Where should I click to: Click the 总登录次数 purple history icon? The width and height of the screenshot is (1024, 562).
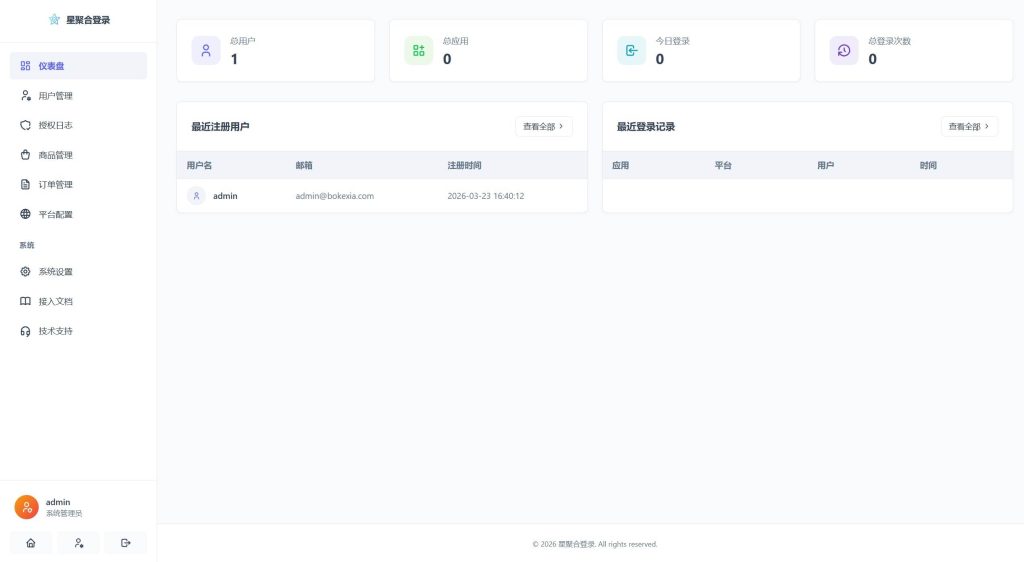[x=844, y=50]
